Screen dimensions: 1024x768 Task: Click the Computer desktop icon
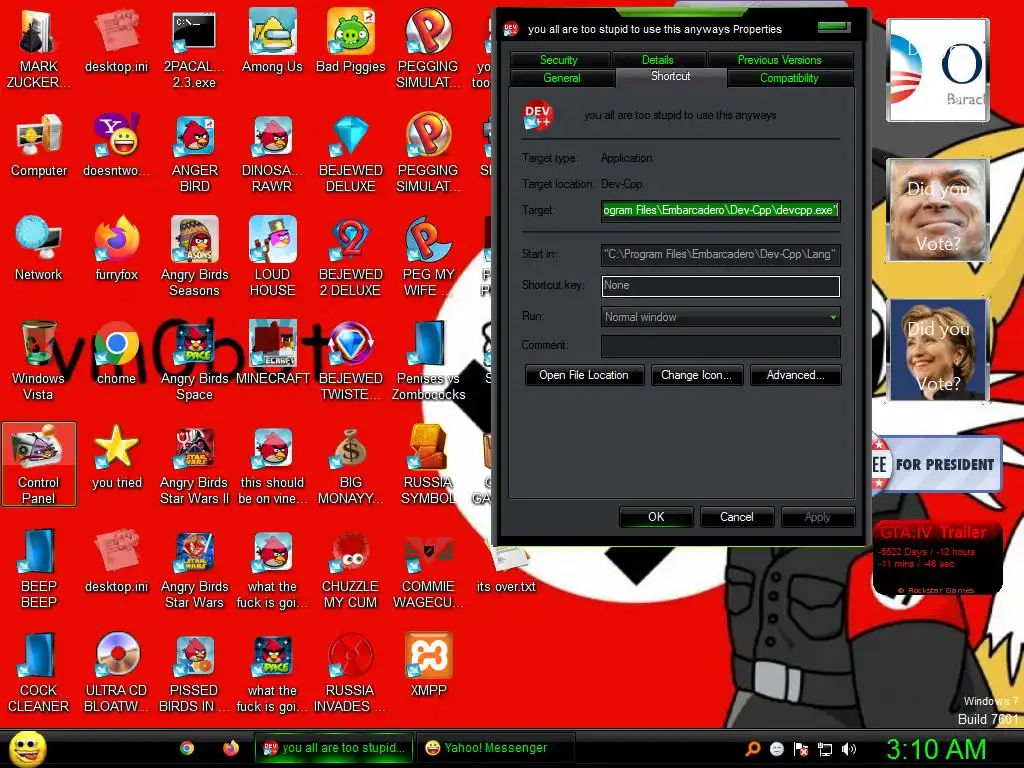click(x=39, y=145)
